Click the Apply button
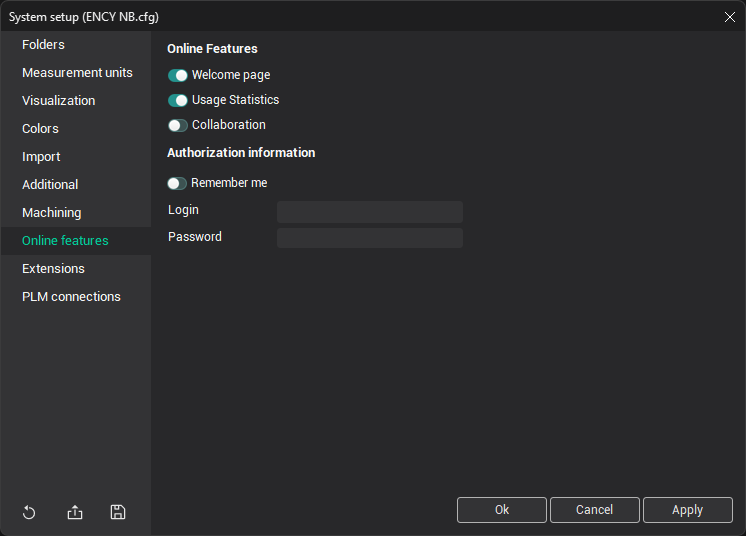The width and height of the screenshot is (746, 536). point(687,510)
